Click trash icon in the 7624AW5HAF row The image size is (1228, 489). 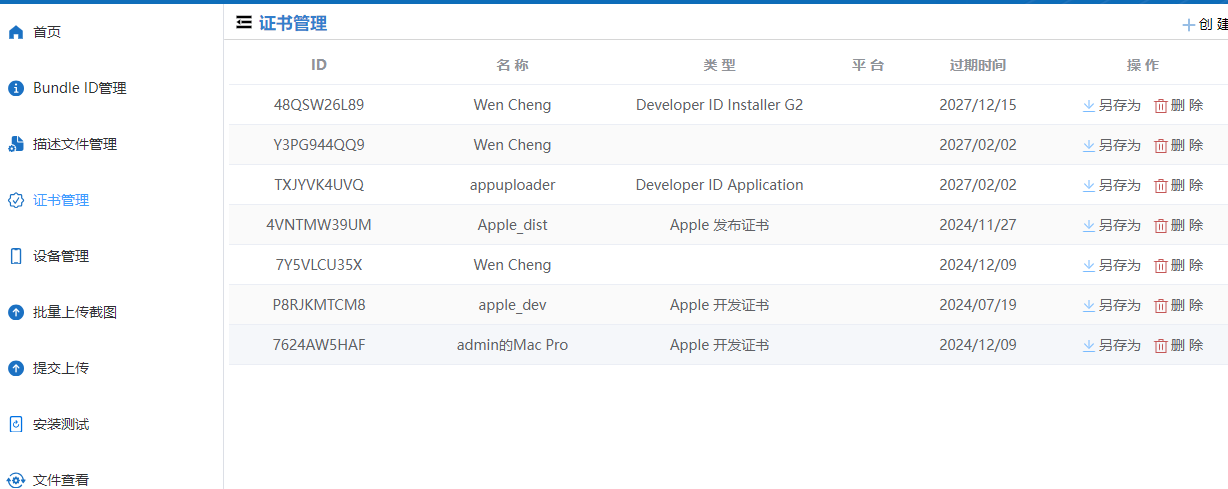(1161, 345)
